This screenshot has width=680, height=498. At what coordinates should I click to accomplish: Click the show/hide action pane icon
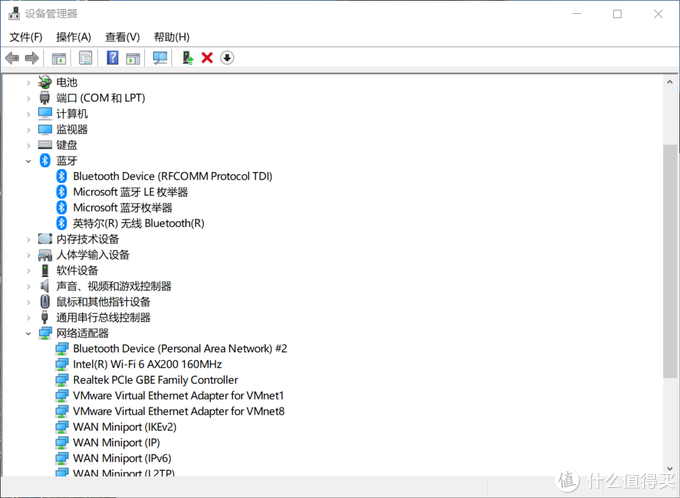tap(133, 58)
